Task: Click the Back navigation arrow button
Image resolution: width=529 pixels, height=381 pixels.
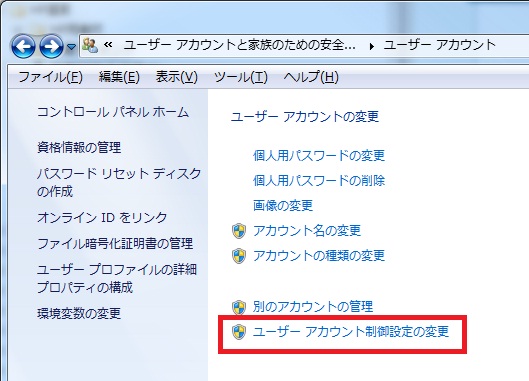Action: 23,46
